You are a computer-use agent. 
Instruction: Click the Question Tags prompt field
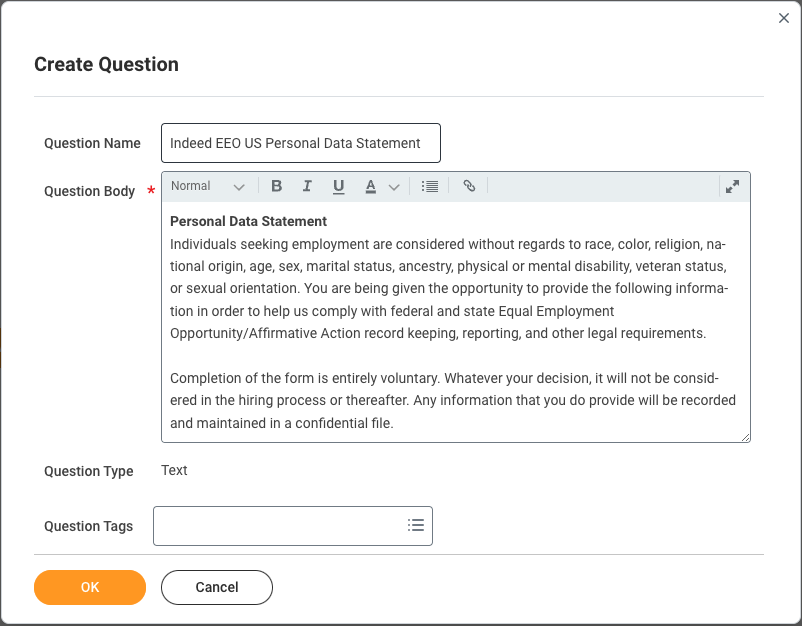[x=293, y=526]
